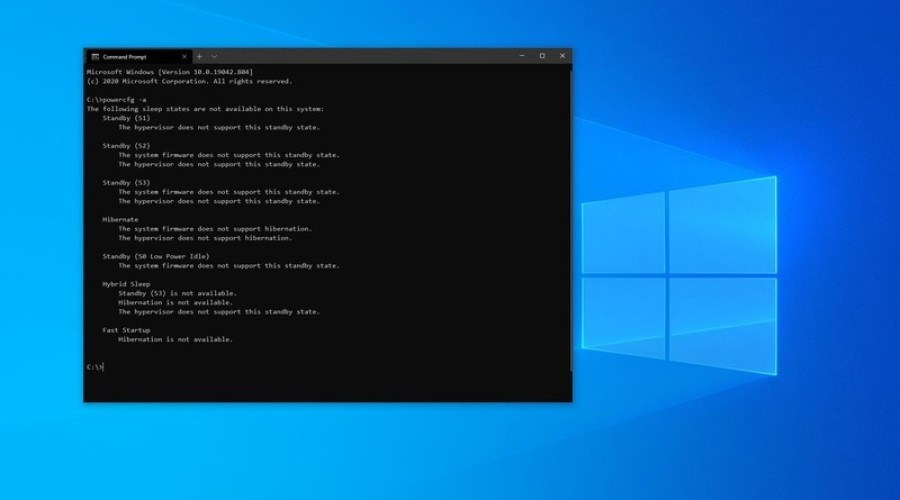Expand the new tab profile dropdown arrow

pyautogui.click(x=214, y=57)
